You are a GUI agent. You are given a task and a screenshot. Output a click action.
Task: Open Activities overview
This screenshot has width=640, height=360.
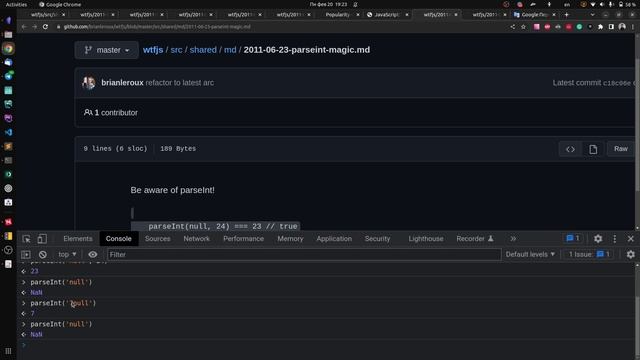tap(16, 4)
